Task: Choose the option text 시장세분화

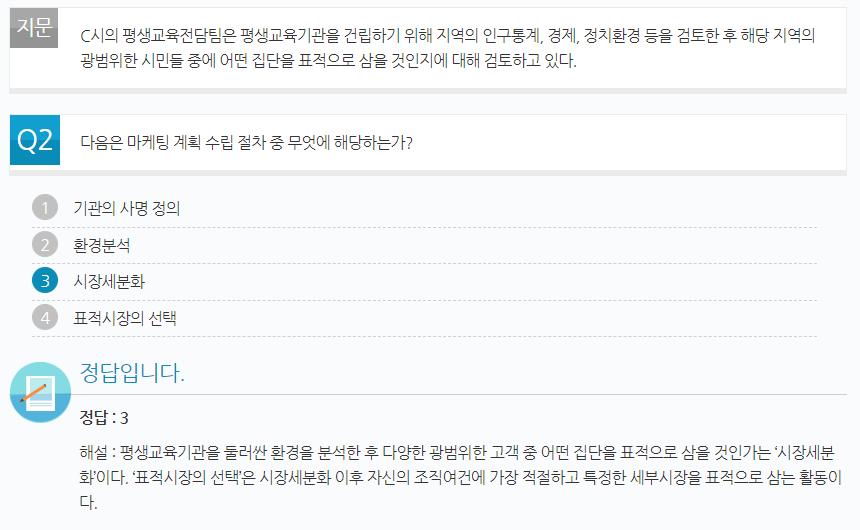Action: click(109, 281)
